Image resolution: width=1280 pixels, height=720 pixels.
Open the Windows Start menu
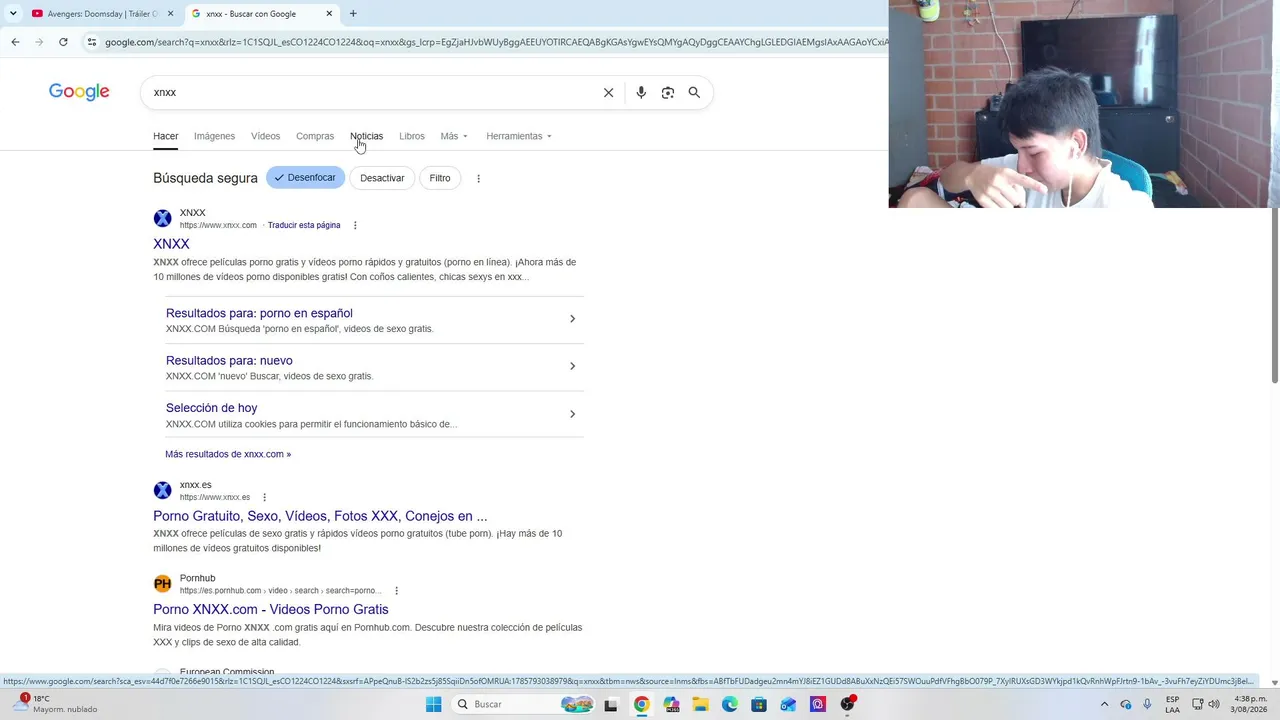pyautogui.click(x=434, y=704)
